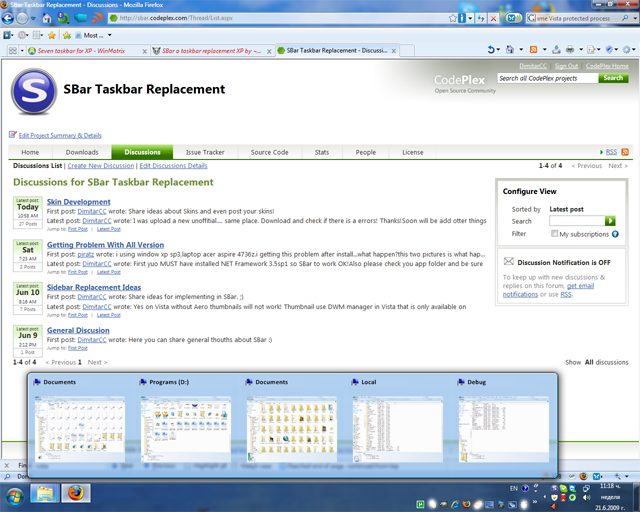Click the blue info icon in address bar
This screenshot has width=640, height=512.
(462, 18)
